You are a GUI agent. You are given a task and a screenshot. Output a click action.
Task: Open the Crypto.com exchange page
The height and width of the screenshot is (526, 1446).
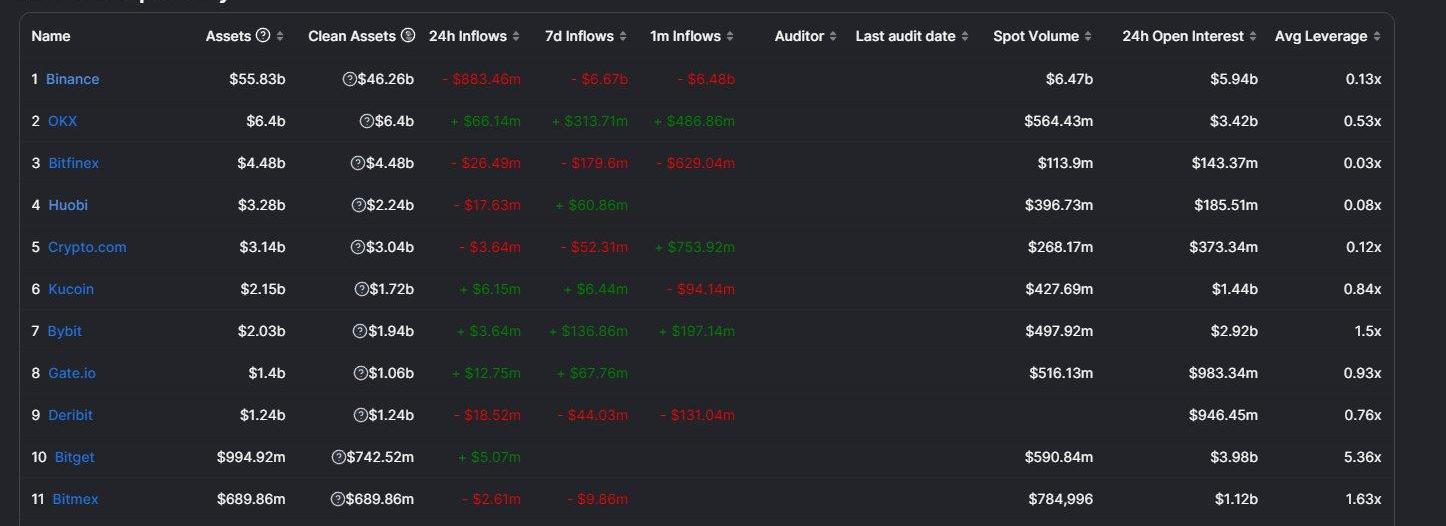(x=87, y=247)
